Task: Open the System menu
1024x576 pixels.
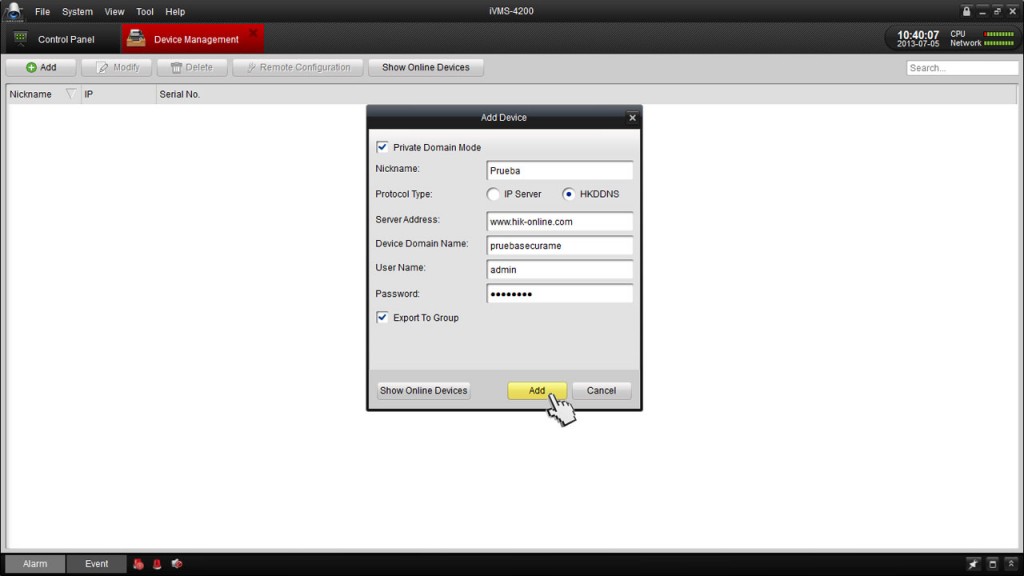Action: coord(77,12)
